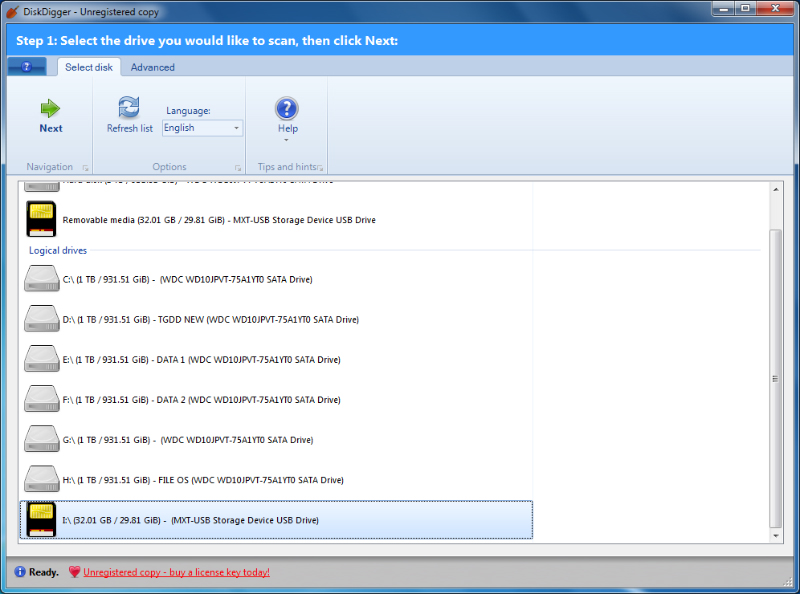Switch to the Select disk tab
The image size is (800, 594).
point(89,67)
